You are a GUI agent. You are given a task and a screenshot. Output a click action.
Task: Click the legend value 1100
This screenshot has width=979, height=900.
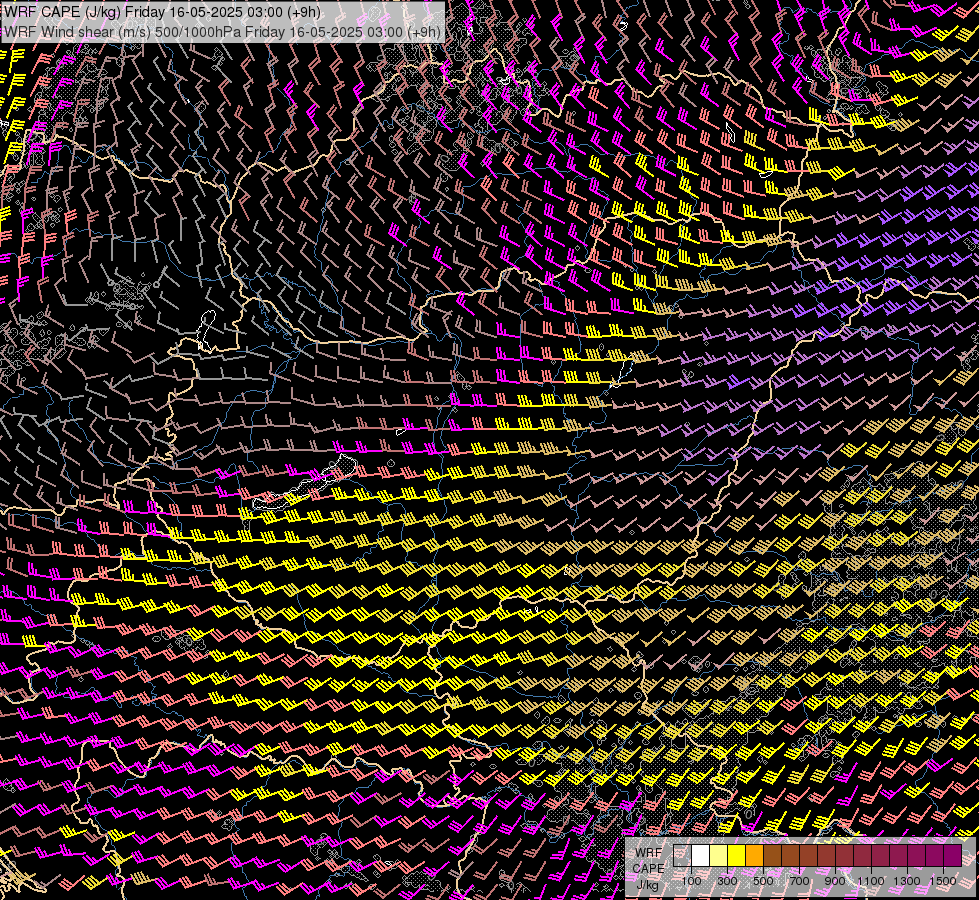[x=870, y=881]
